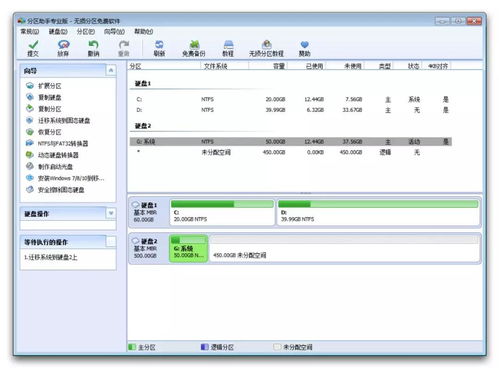Image resolution: width=499 pixels, height=368 pixels.
Task: Start the 复制硬盘 wizard icon
Action: click(x=30, y=97)
